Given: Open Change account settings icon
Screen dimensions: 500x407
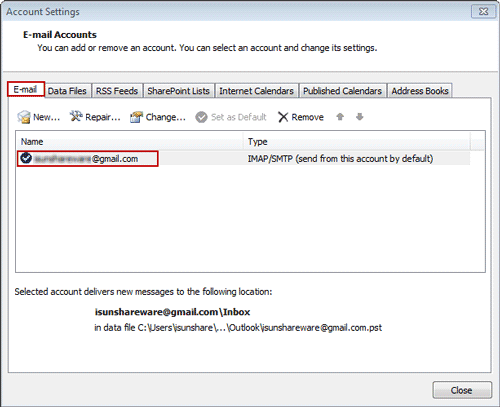Looking at the screenshot, I should (136, 117).
